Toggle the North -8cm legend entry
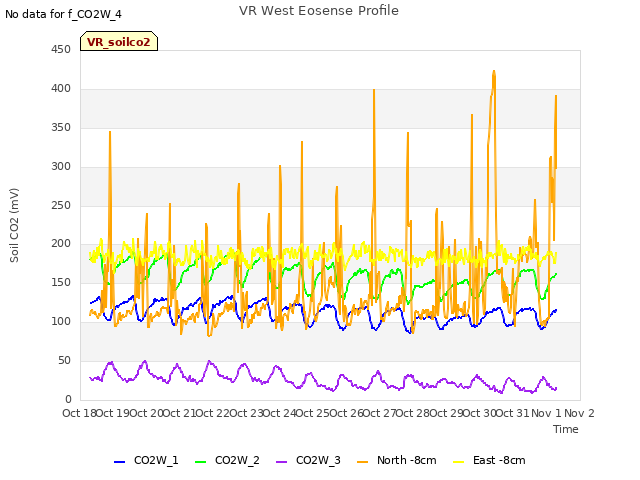The height and width of the screenshot is (480, 640). pyautogui.click(x=396, y=460)
